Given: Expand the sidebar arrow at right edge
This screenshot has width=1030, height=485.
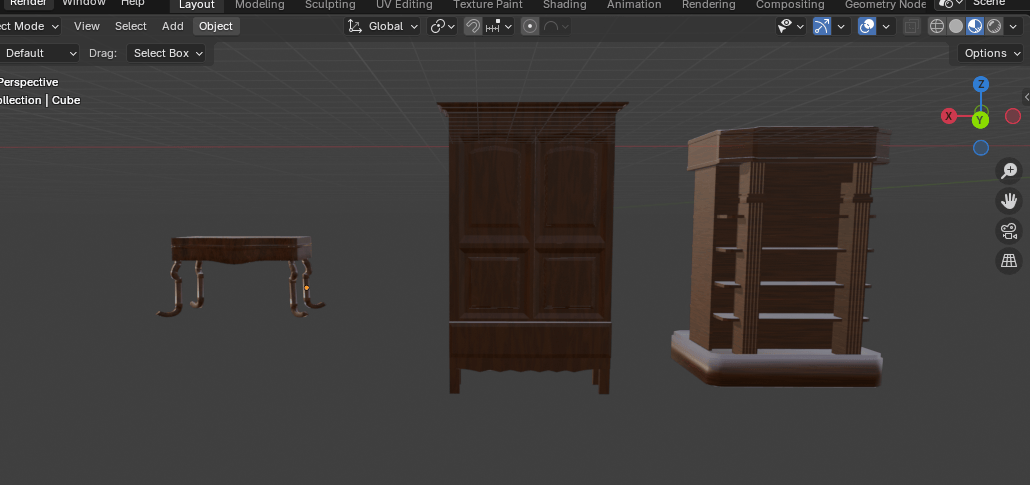Looking at the screenshot, I should pos(1026,97).
